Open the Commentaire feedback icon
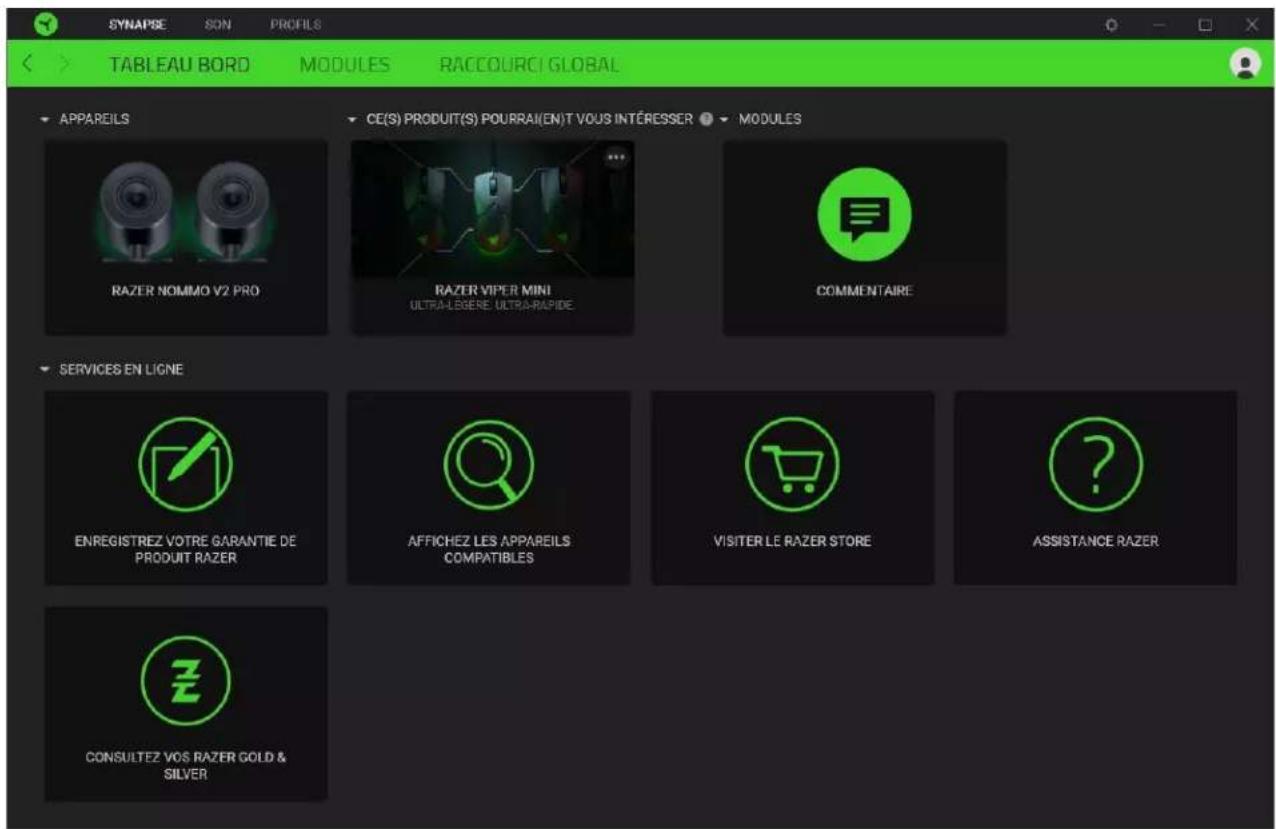The height and width of the screenshot is (829, 1276). pos(864,213)
